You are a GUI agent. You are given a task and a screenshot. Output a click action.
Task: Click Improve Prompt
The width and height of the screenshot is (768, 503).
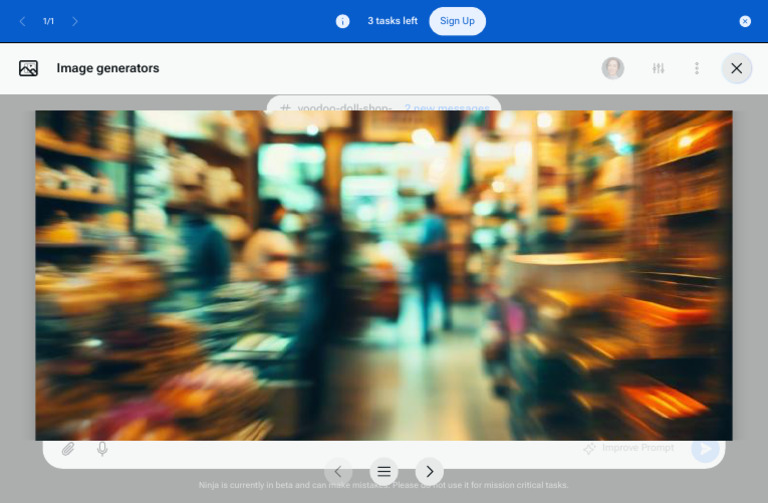(x=630, y=448)
